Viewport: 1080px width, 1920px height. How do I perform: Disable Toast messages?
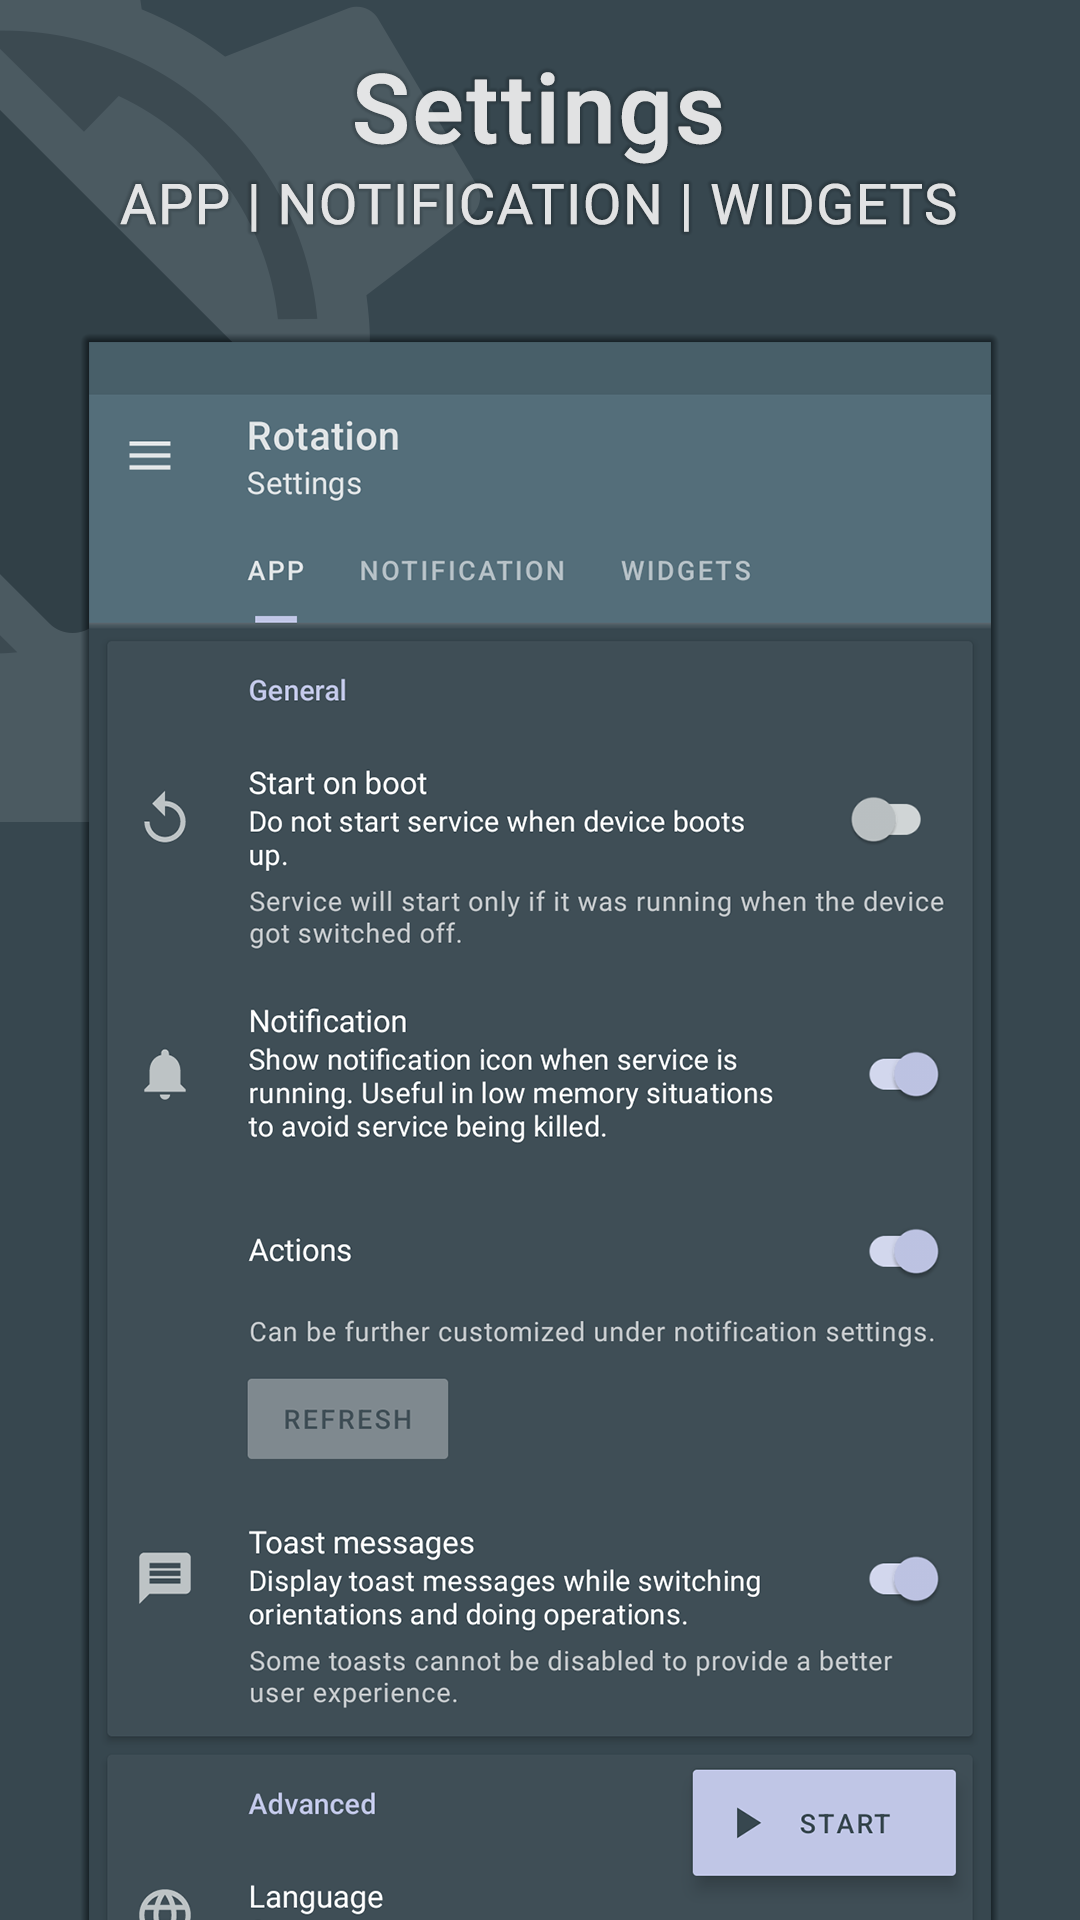click(901, 1578)
